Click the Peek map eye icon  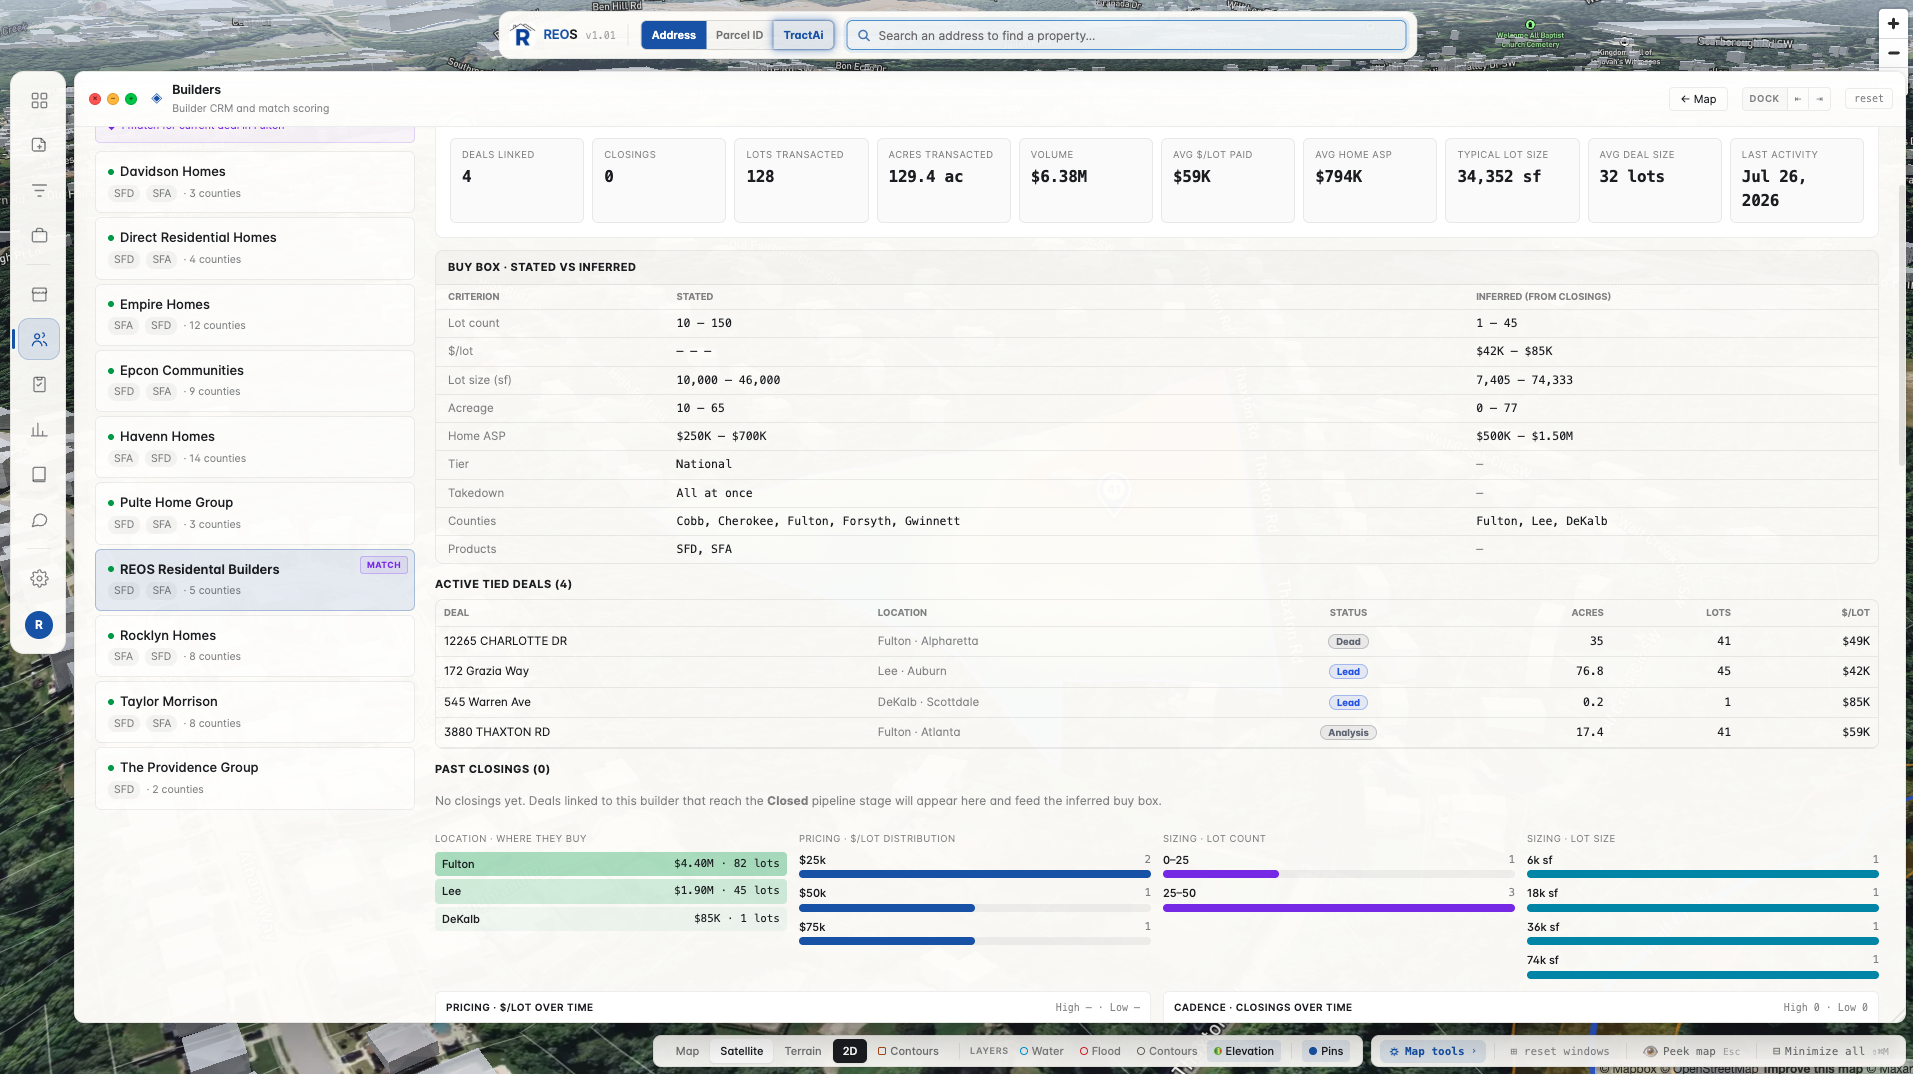pos(1650,1051)
